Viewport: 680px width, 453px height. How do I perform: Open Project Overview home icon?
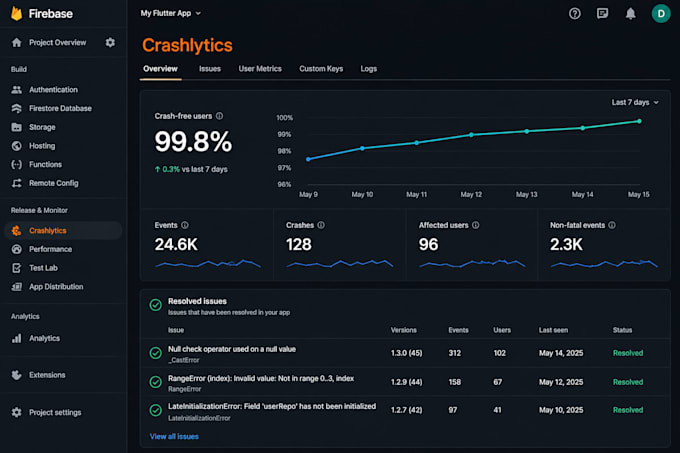(x=16, y=42)
